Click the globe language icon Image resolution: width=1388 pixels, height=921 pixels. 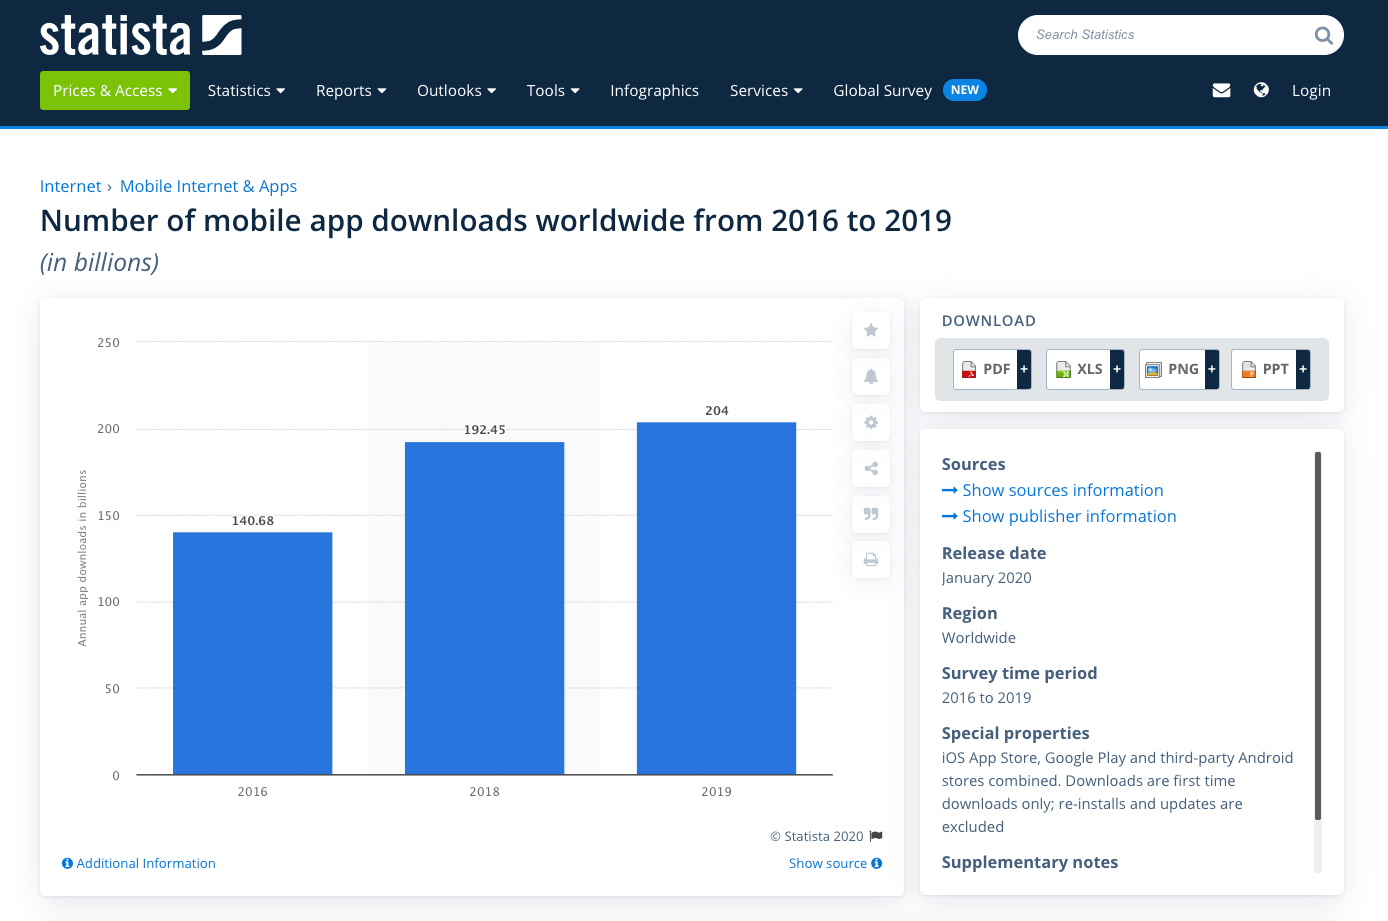pyautogui.click(x=1261, y=90)
